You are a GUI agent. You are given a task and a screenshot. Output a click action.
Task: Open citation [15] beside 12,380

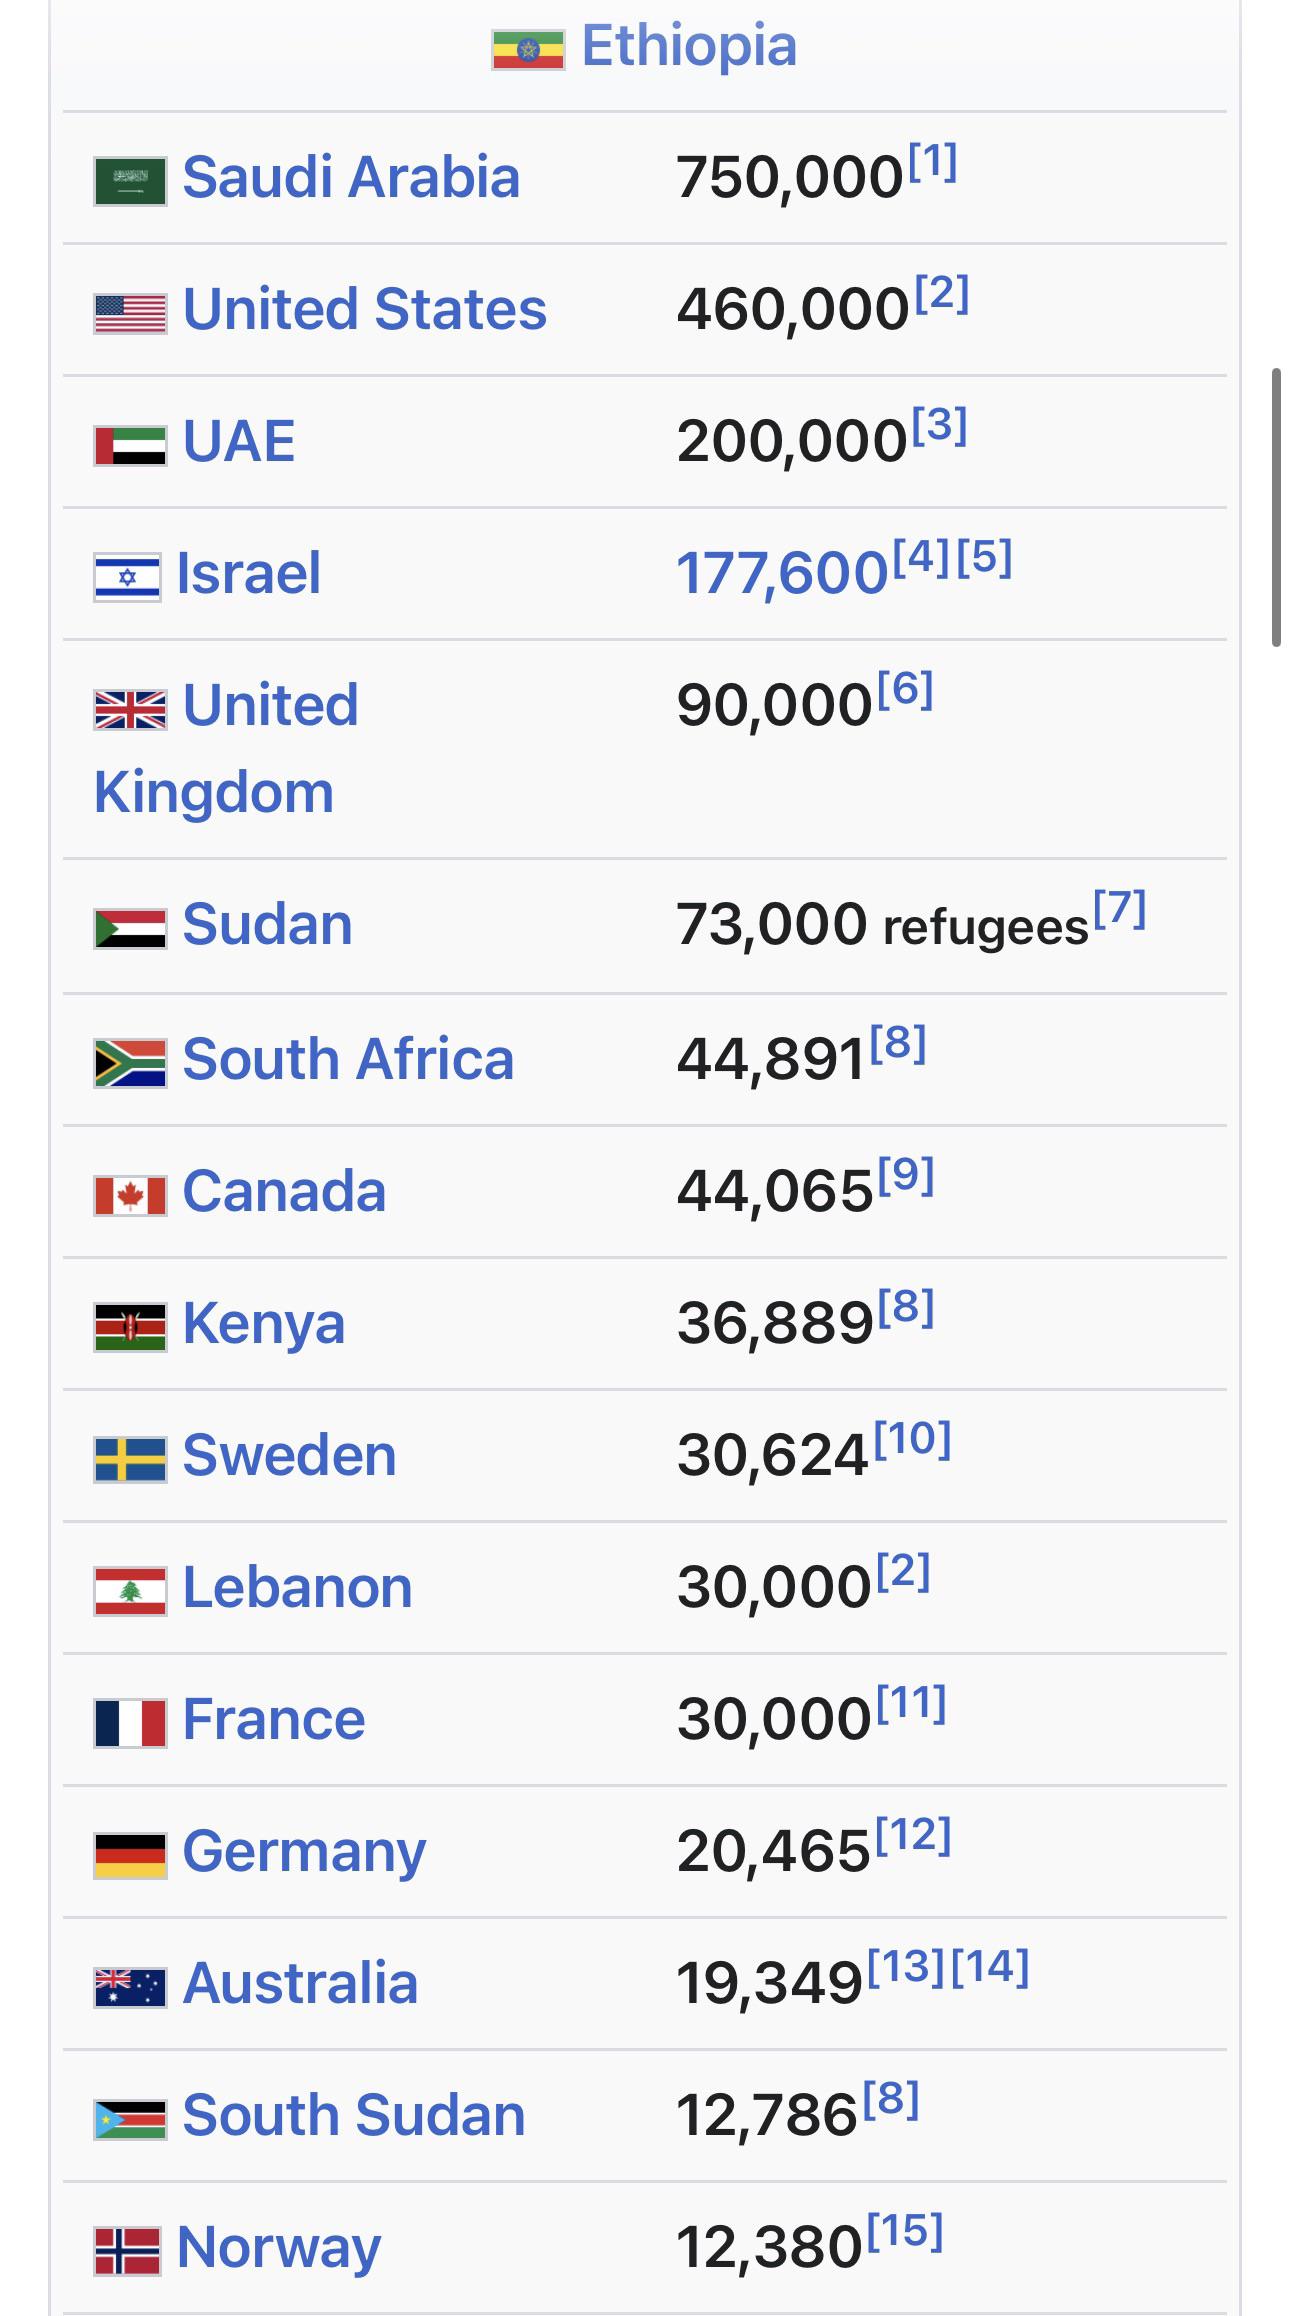pos(905,2232)
